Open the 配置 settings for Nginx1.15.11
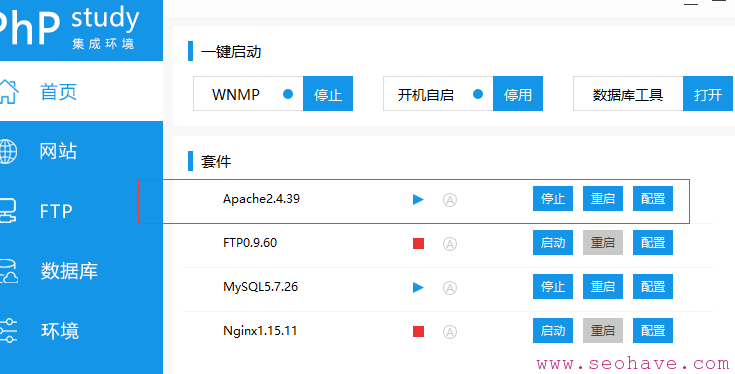Viewport: 735px width, 374px height. (653, 330)
